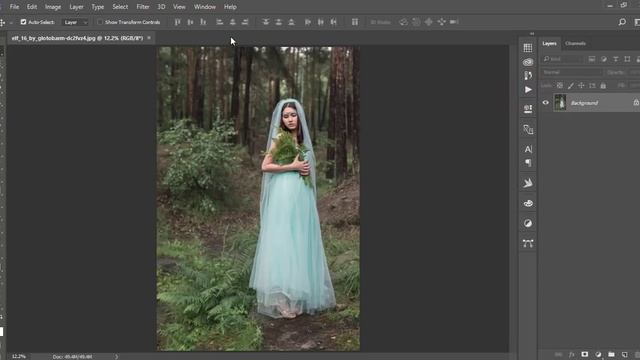
Task: Click Distribute top edges icon
Action: tap(266, 22)
